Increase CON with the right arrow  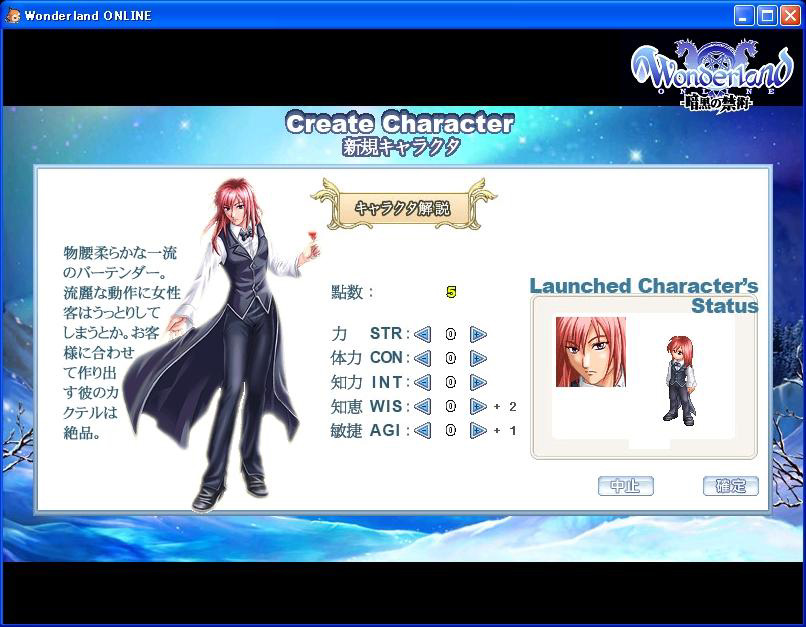click(x=478, y=358)
